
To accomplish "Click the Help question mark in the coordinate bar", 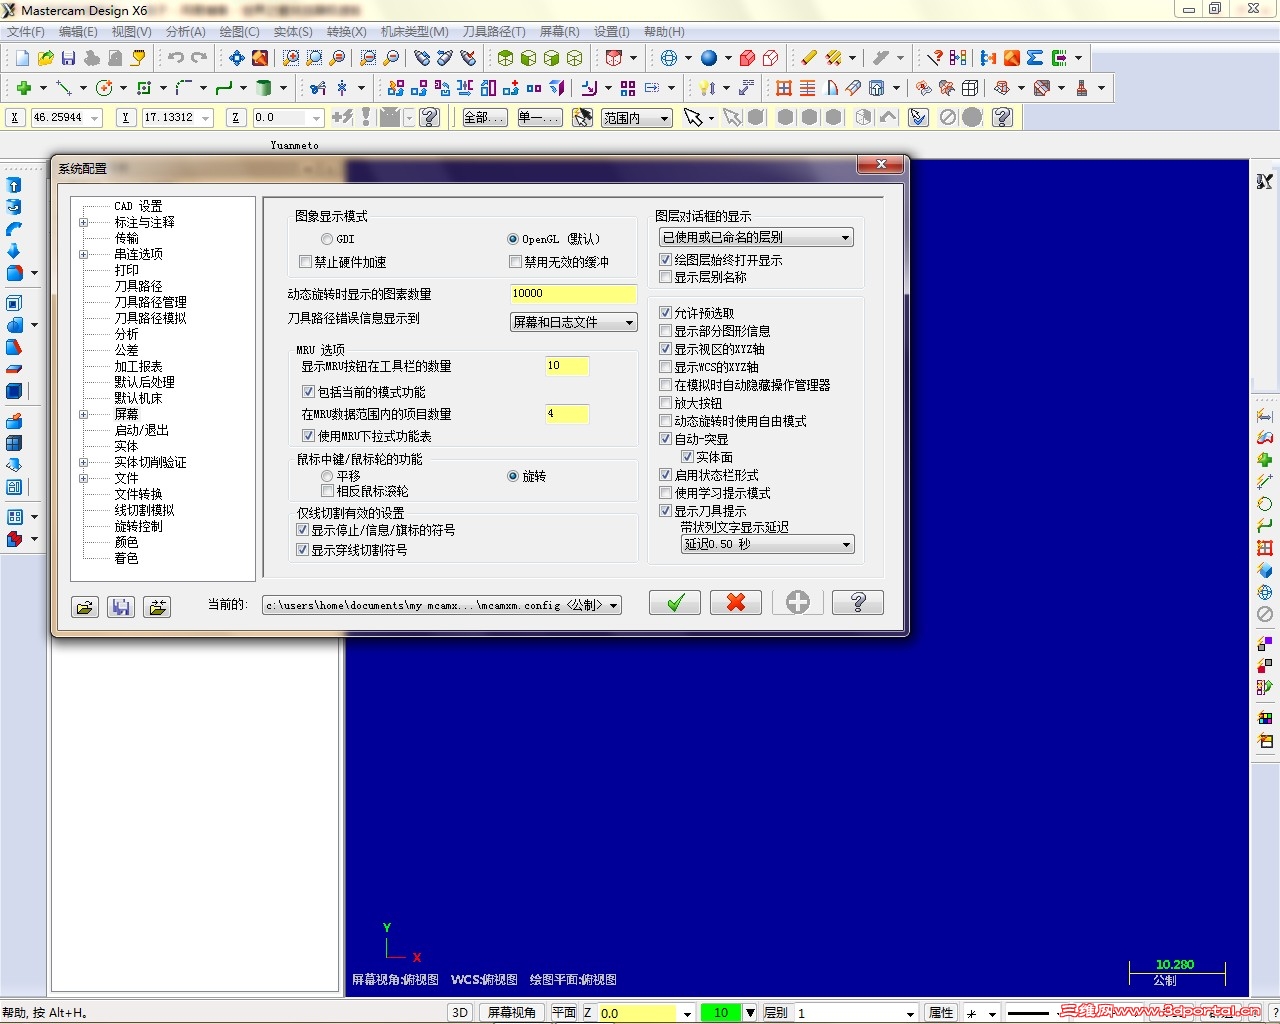I will [430, 117].
